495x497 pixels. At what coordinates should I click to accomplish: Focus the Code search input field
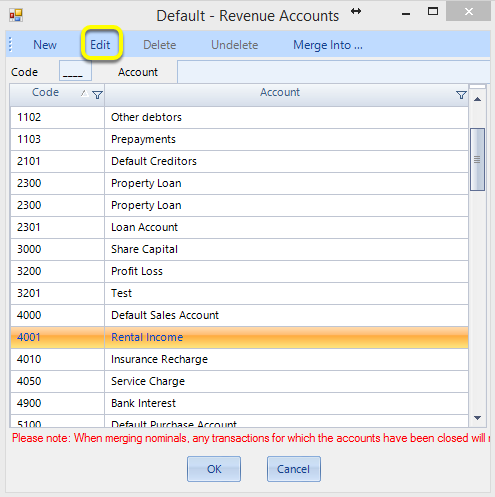point(75,71)
